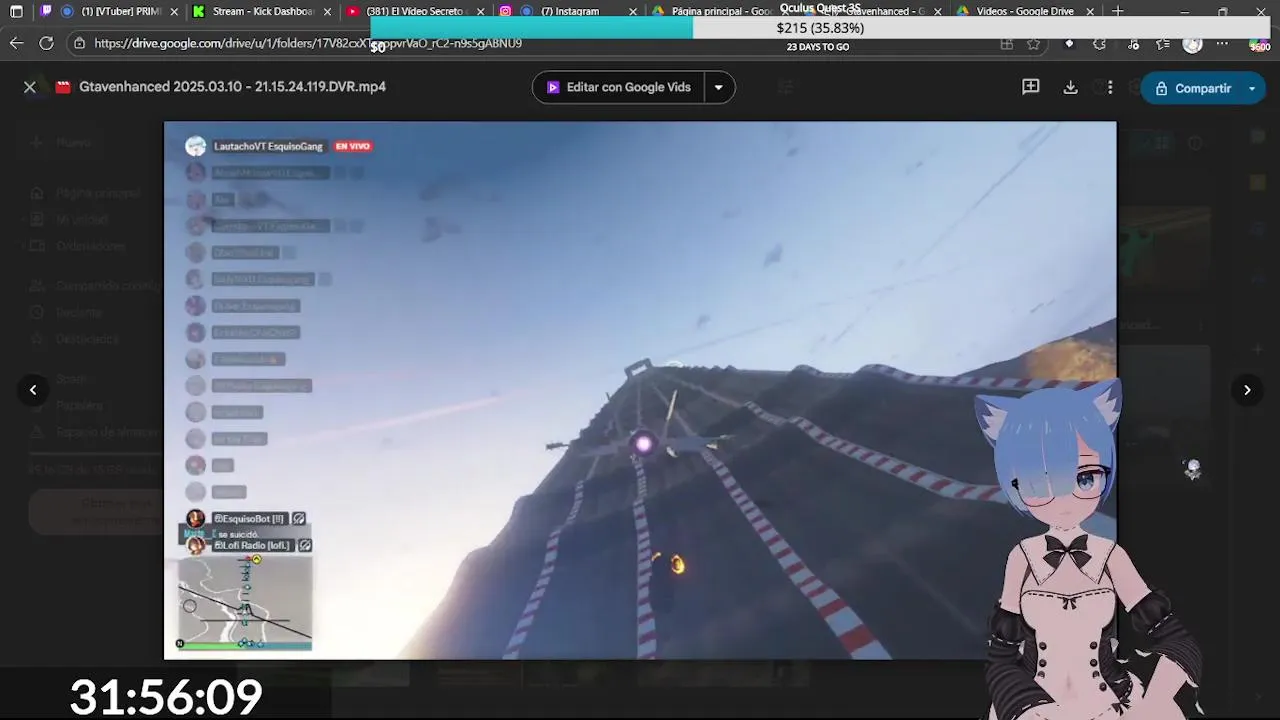Add a comment using the comment icon

point(1031,87)
